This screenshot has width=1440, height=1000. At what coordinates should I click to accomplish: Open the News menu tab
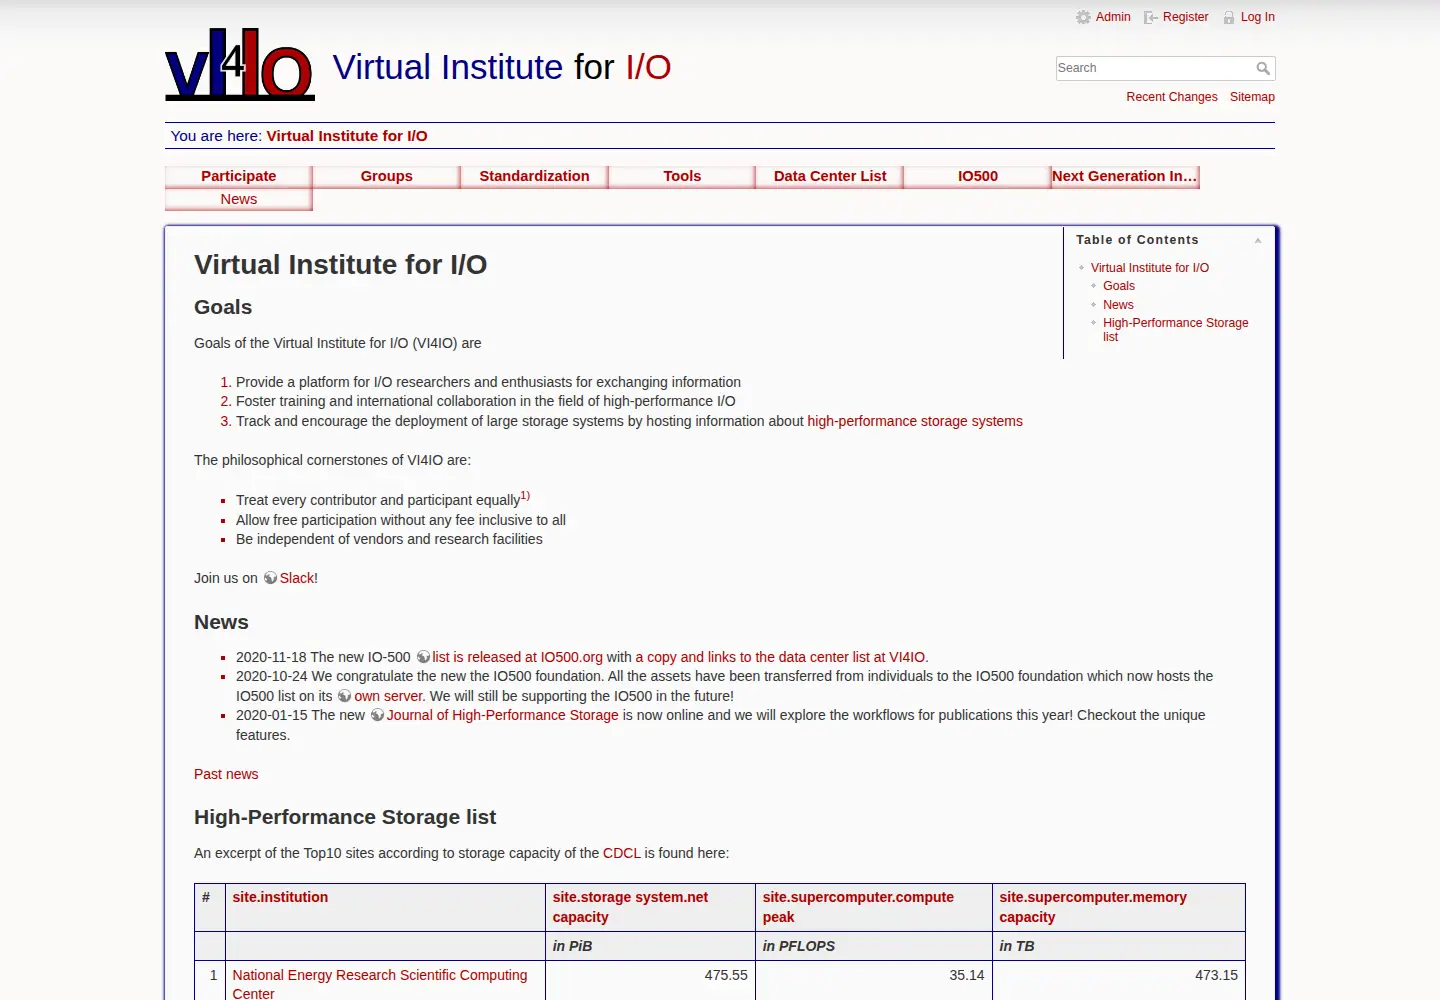[x=239, y=199]
